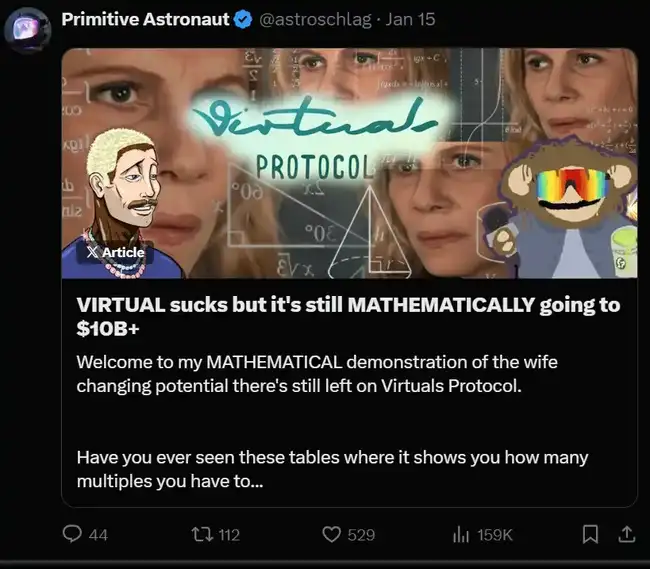Like the post with the heart icon
The height and width of the screenshot is (569, 650).
[333, 535]
